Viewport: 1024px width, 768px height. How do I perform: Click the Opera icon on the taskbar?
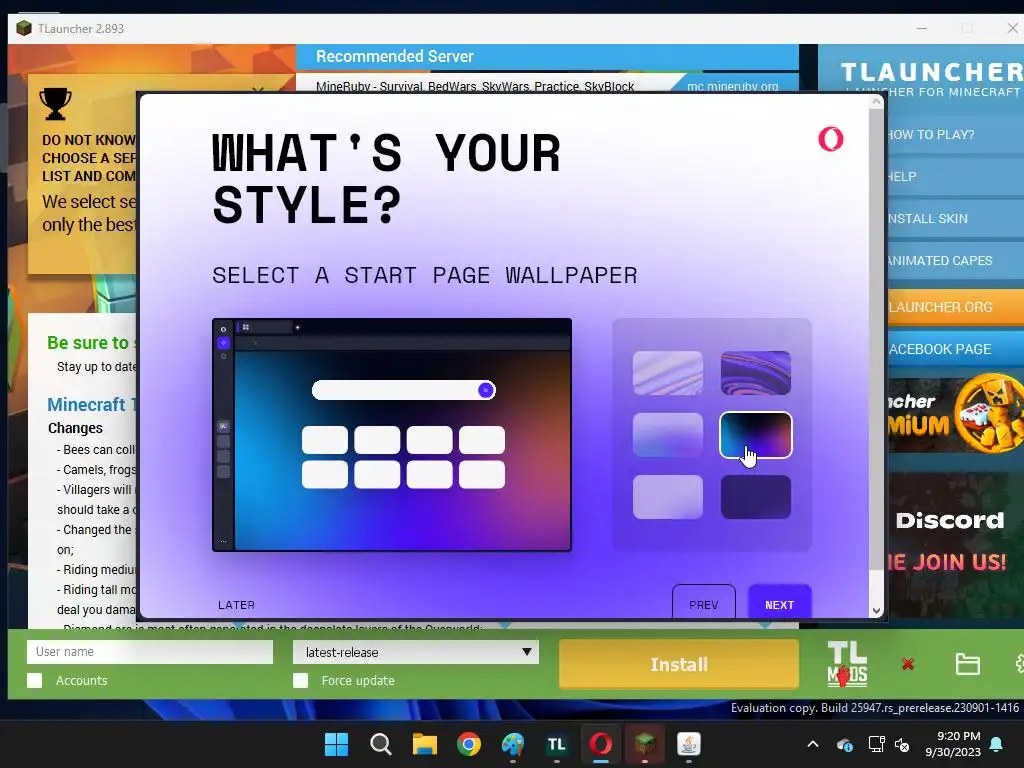(601, 744)
